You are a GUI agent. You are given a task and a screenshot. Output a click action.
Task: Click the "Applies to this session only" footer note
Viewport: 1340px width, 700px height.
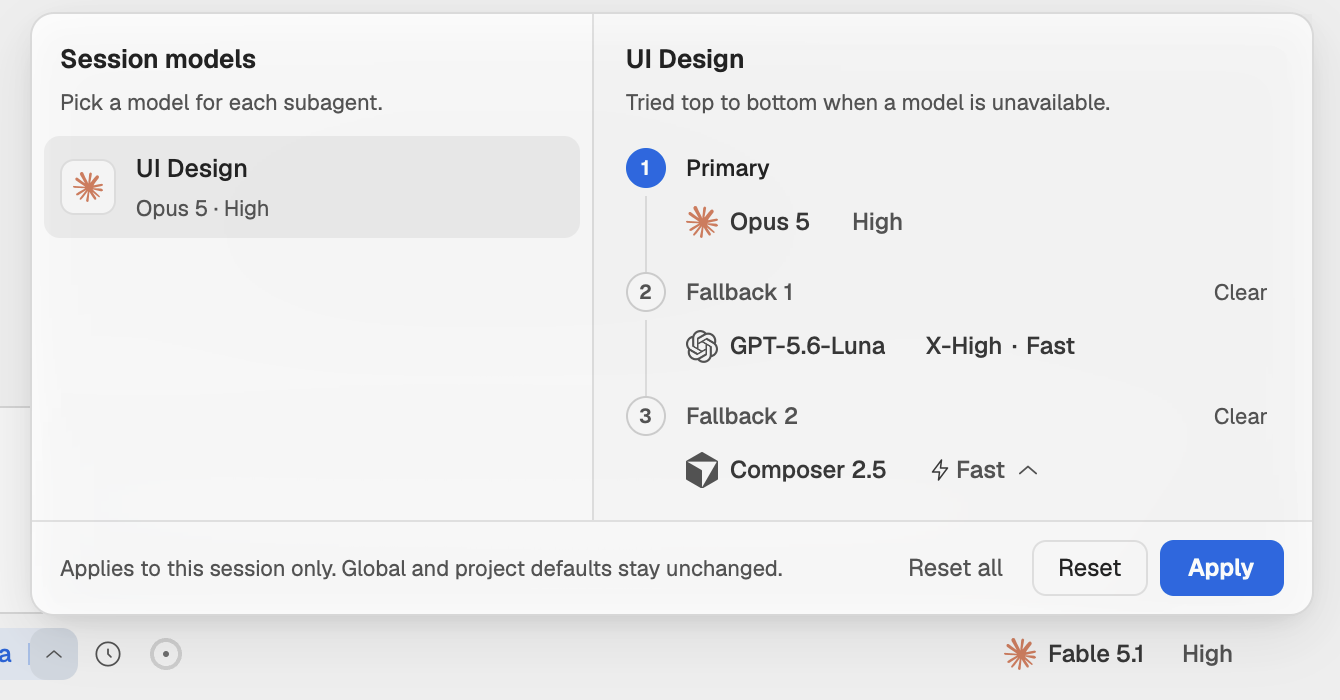(x=421, y=568)
